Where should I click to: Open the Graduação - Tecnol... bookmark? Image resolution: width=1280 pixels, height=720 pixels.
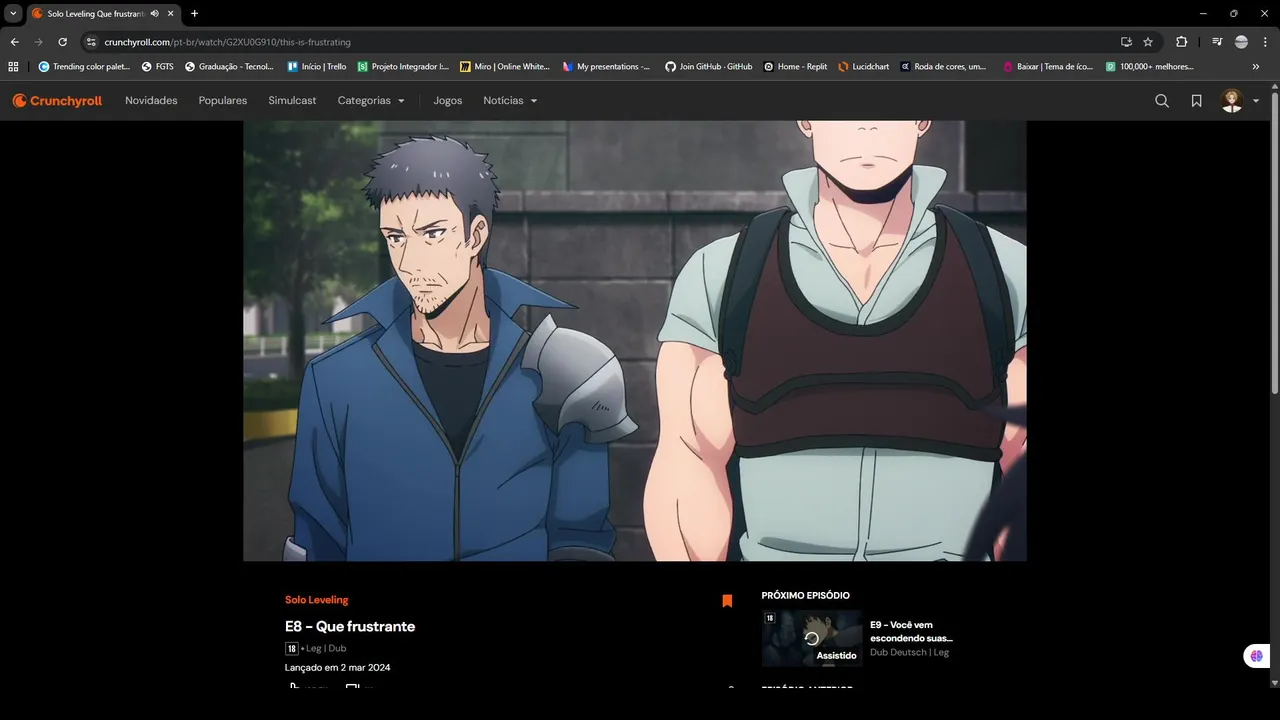pos(230,67)
